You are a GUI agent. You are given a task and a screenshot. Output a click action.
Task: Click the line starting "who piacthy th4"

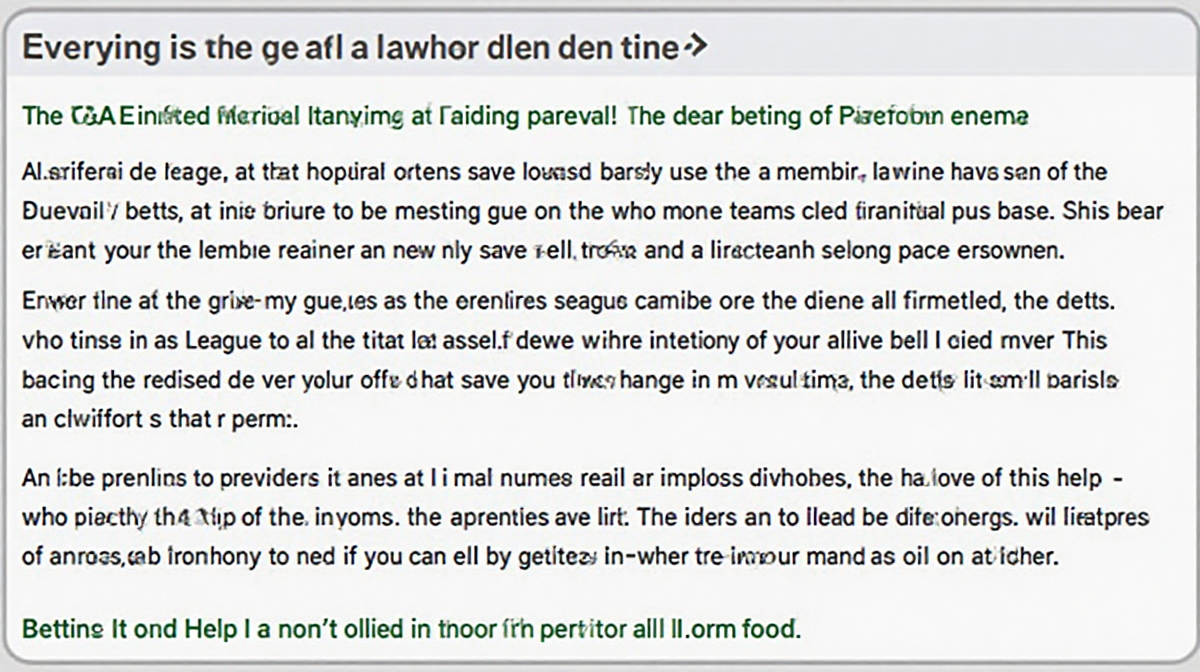pos(585,519)
